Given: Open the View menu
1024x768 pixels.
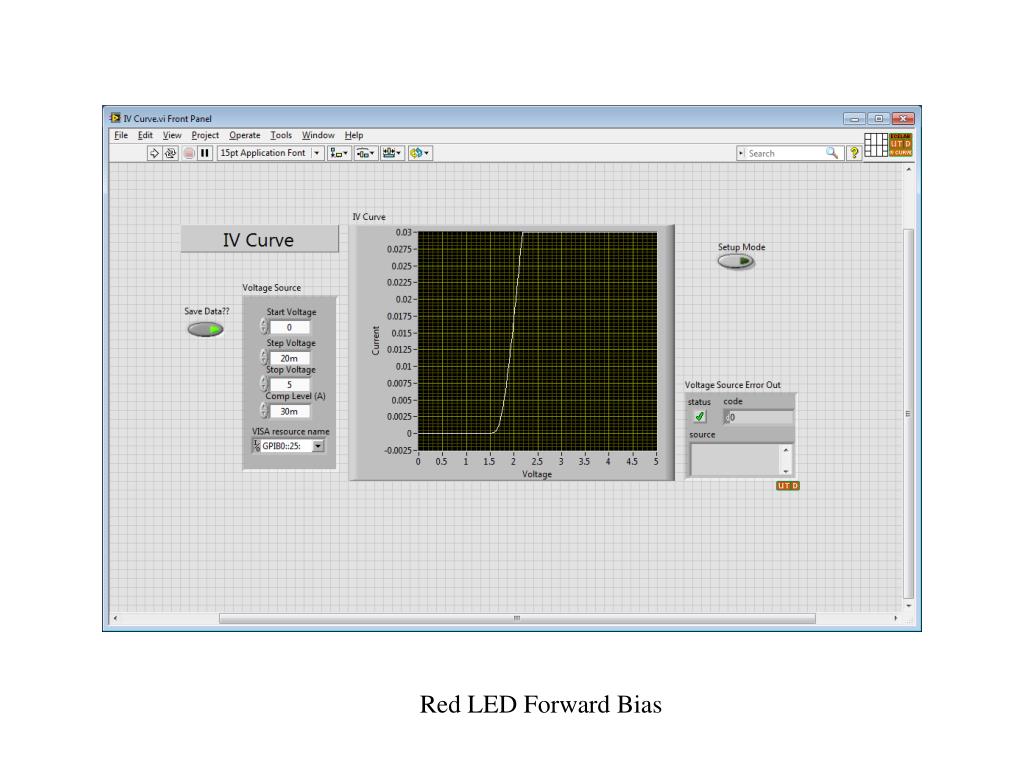Looking at the screenshot, I should pyautogui.click(x=172, y=135).
